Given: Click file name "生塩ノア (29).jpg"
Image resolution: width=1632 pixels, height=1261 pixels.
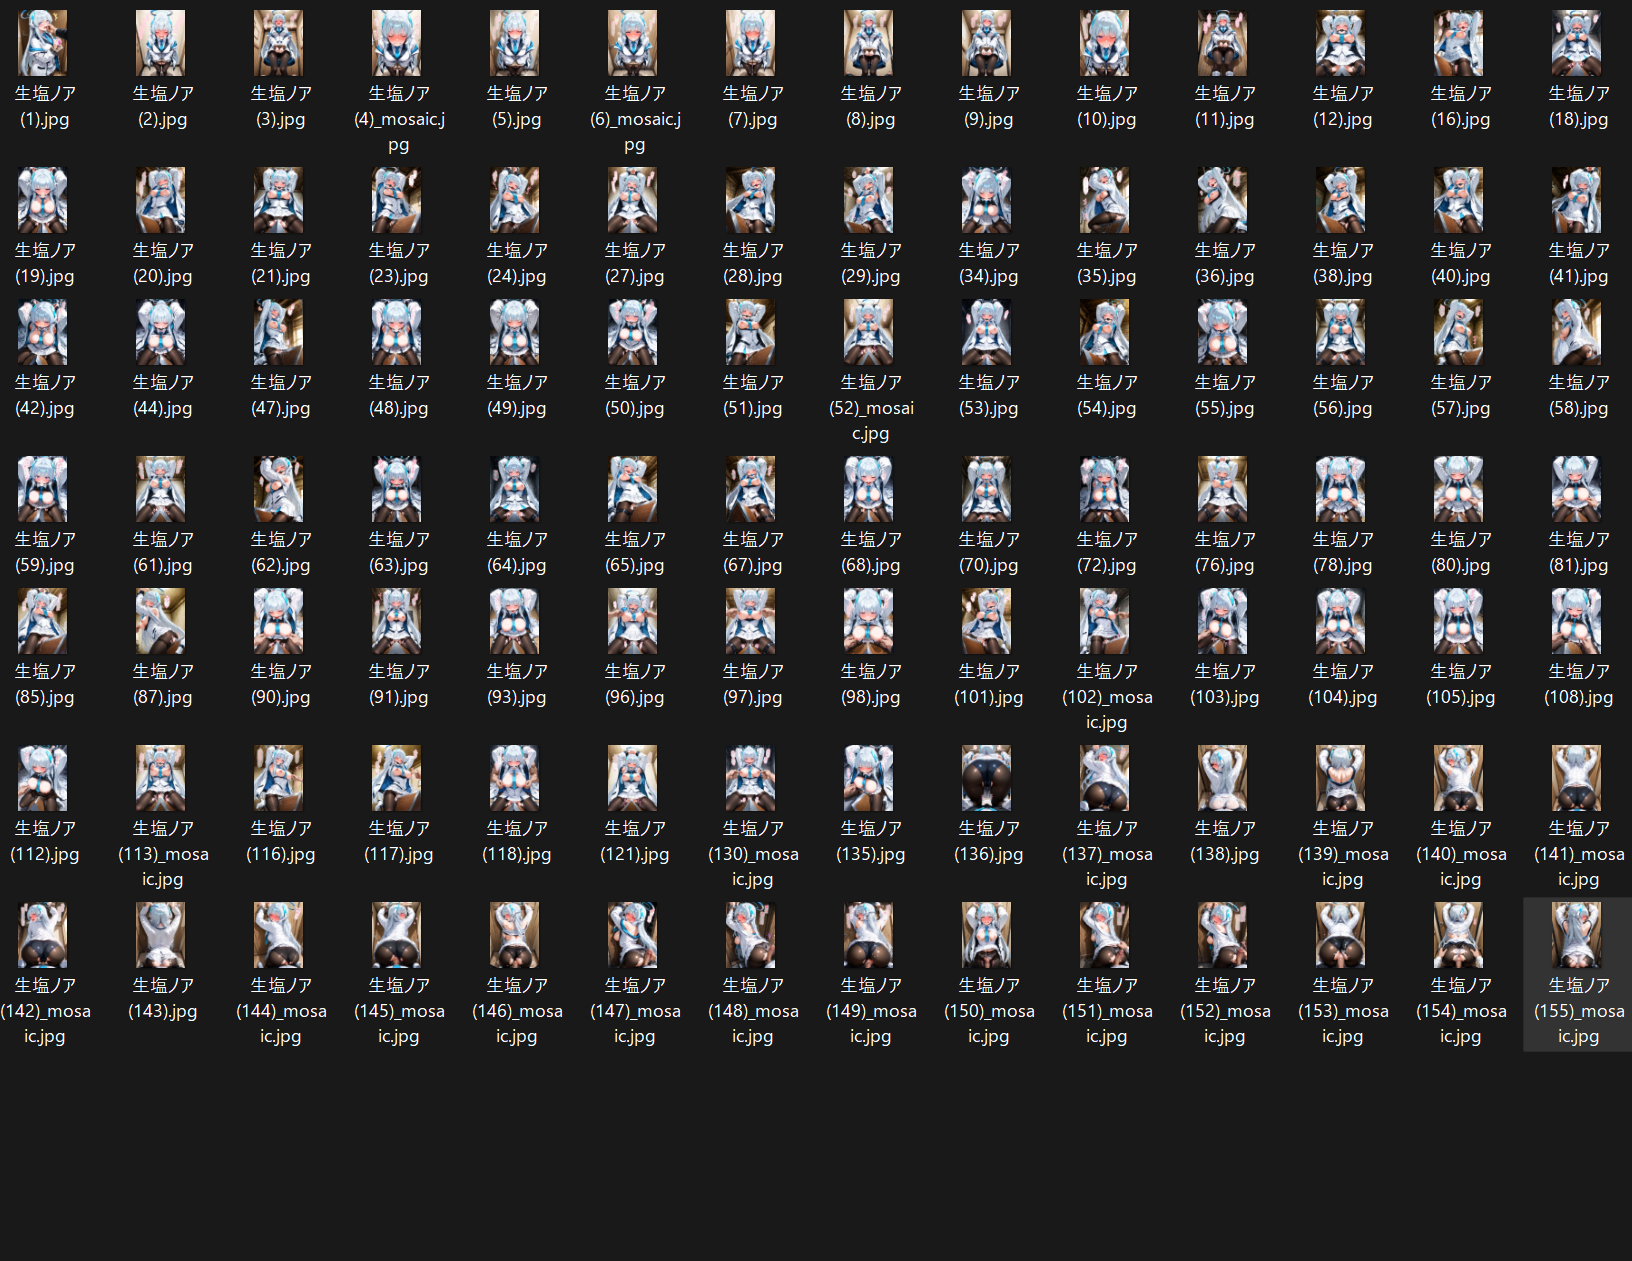Looking at the screenshot, I should click(x=870, y=263).
